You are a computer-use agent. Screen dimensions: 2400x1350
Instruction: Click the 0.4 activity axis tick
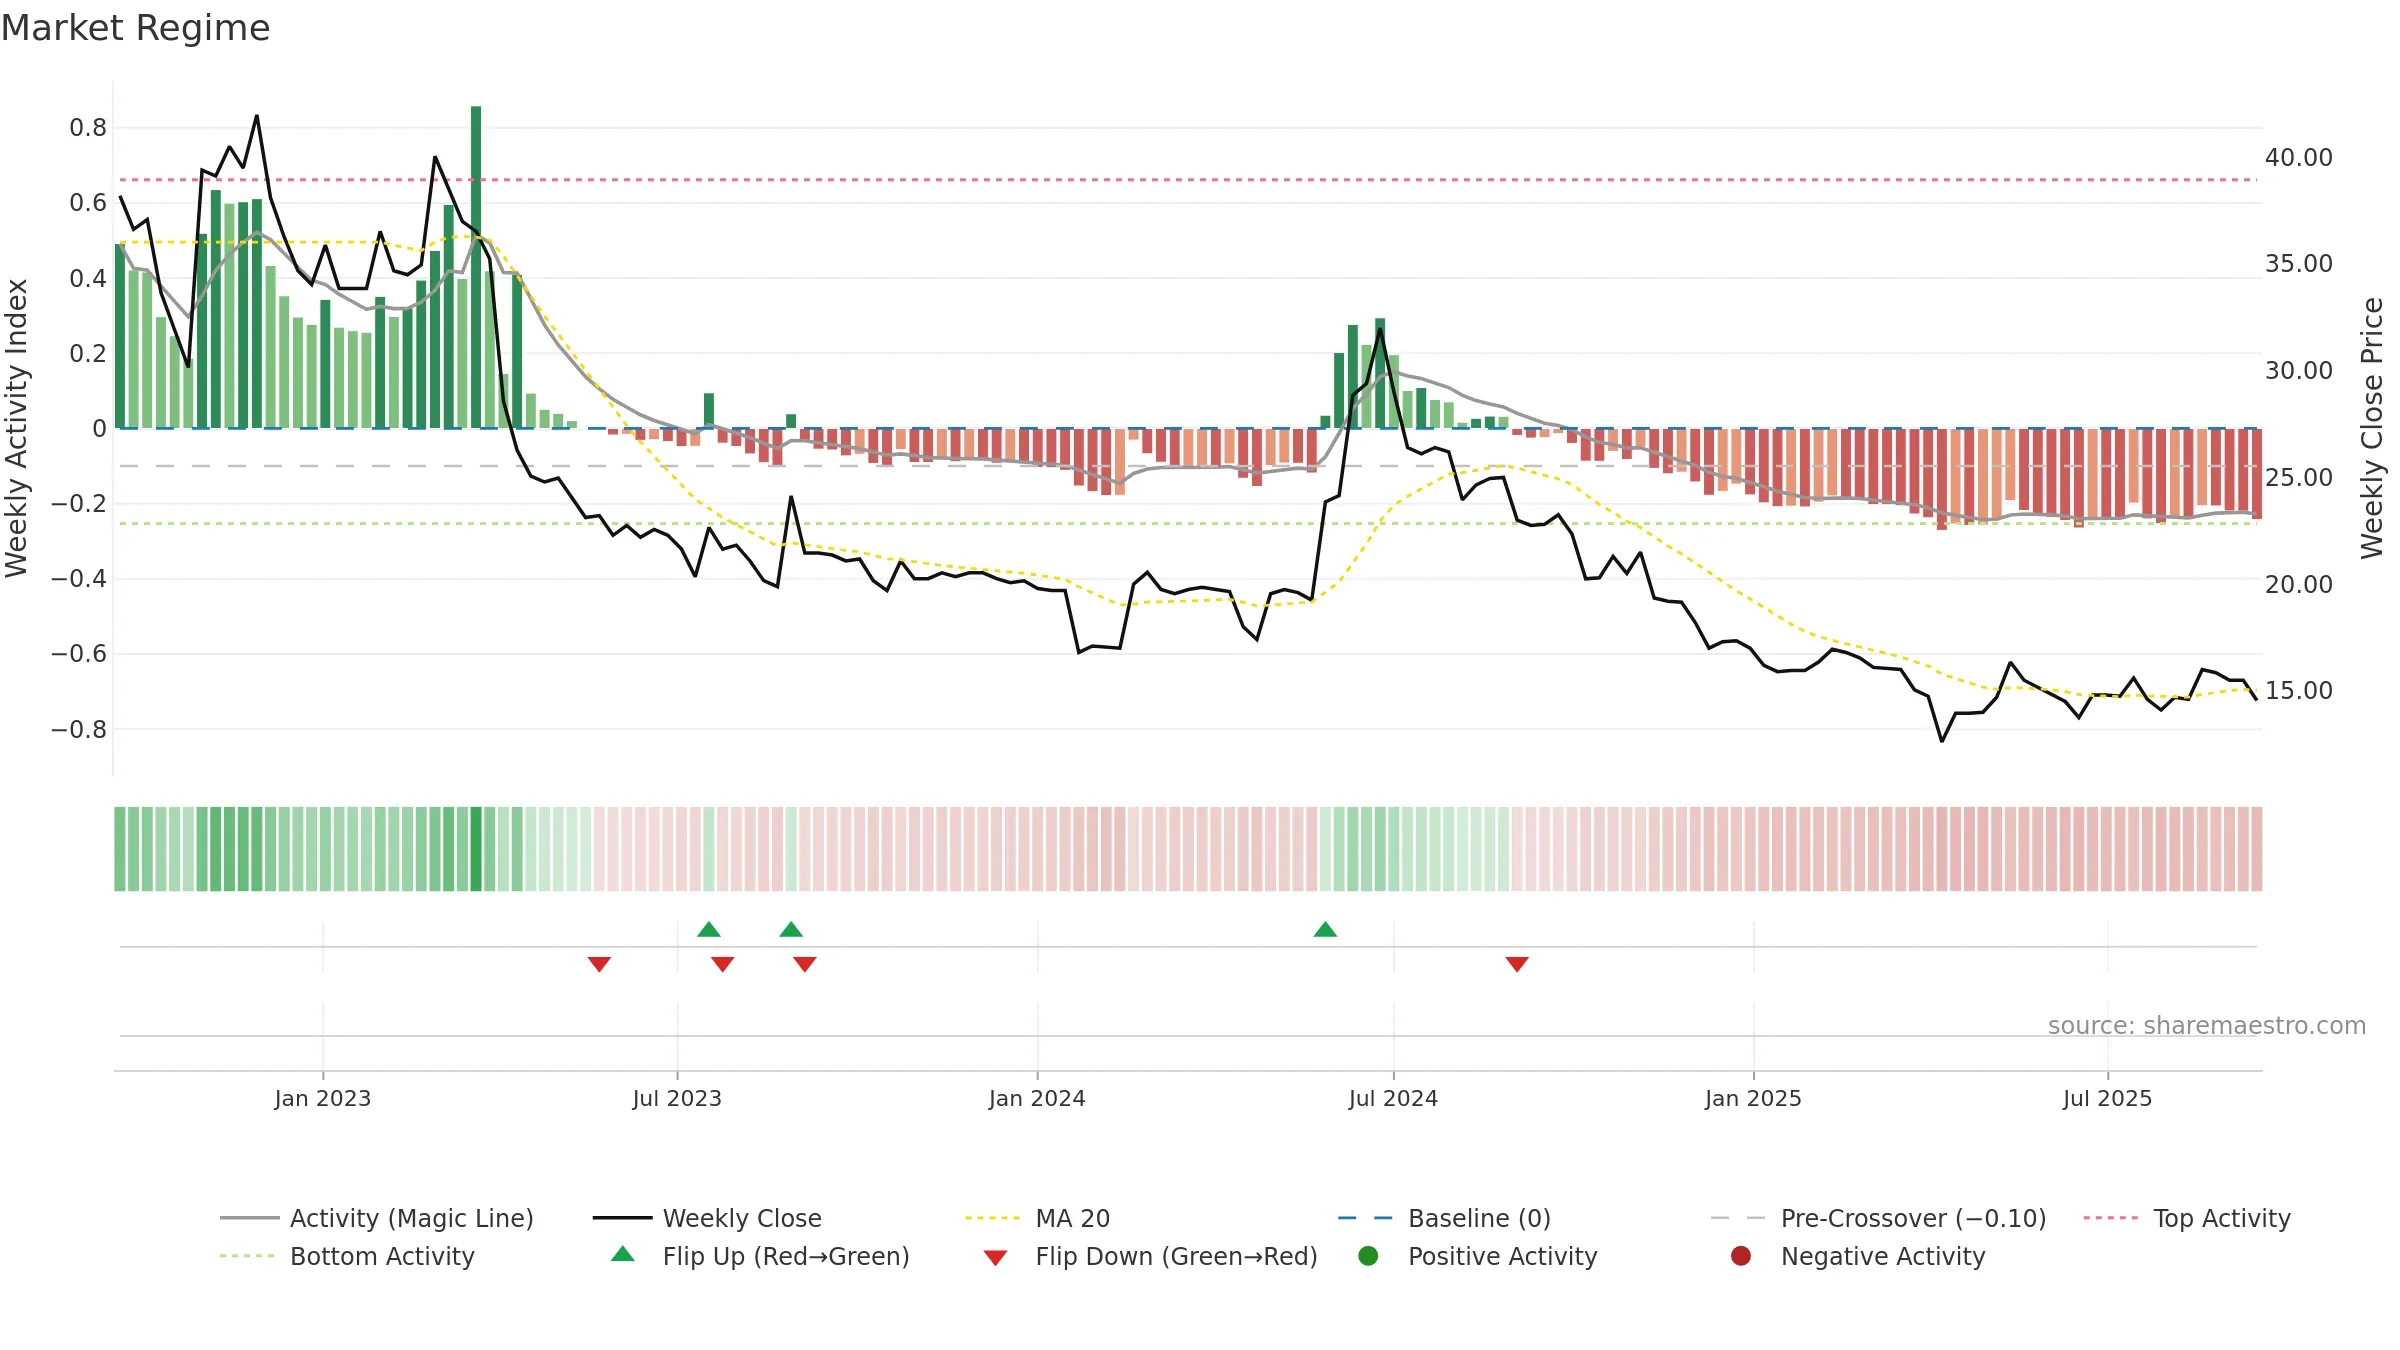(x=88, y=278)
